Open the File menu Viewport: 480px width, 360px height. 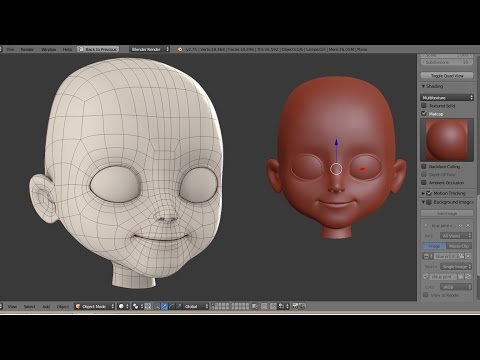coord(10,49)
